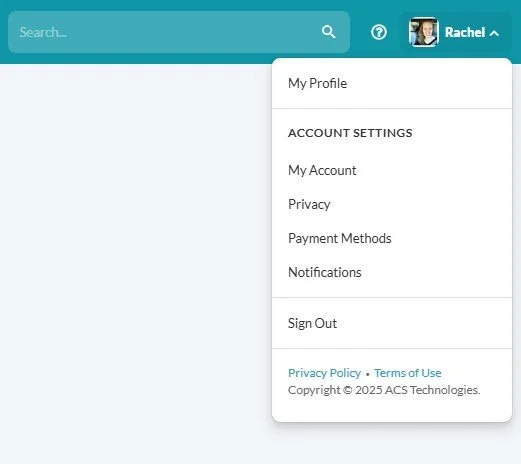This screenshot has height=464, width=521.
Task: Click the Rachel username label
Action: [x=465, y=32]
